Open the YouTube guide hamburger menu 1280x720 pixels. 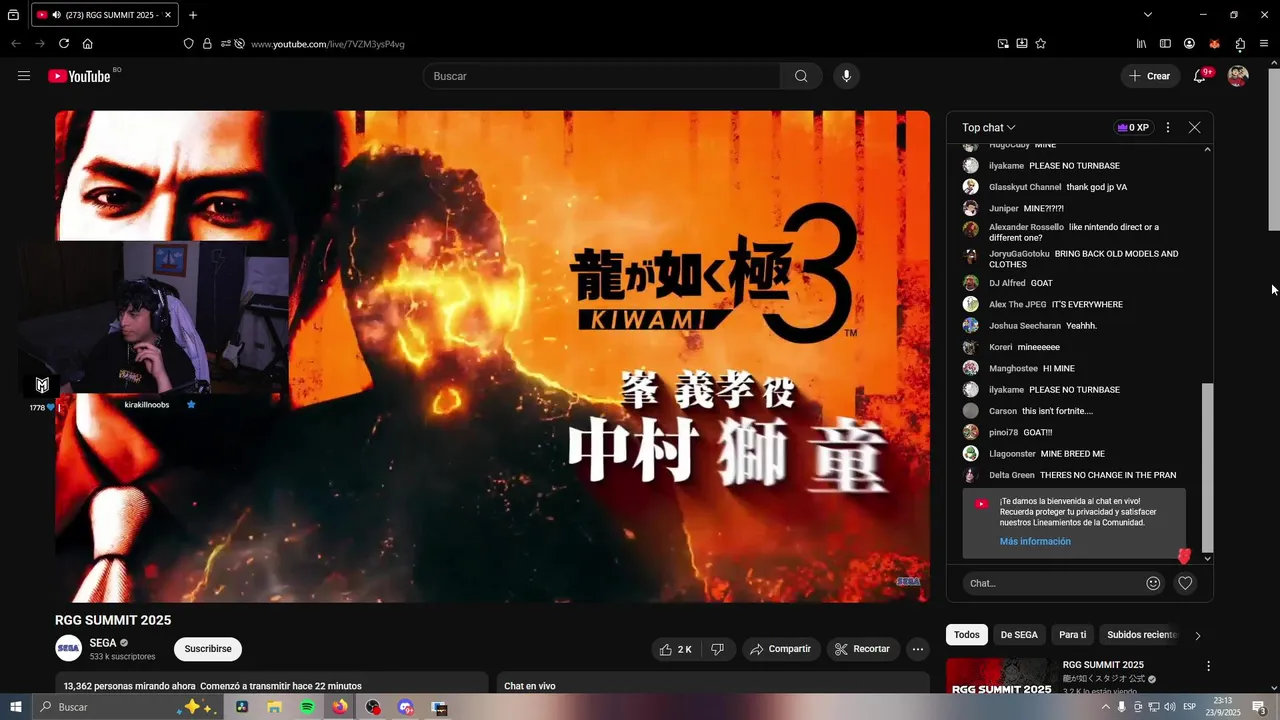click(x=24, y=76)
